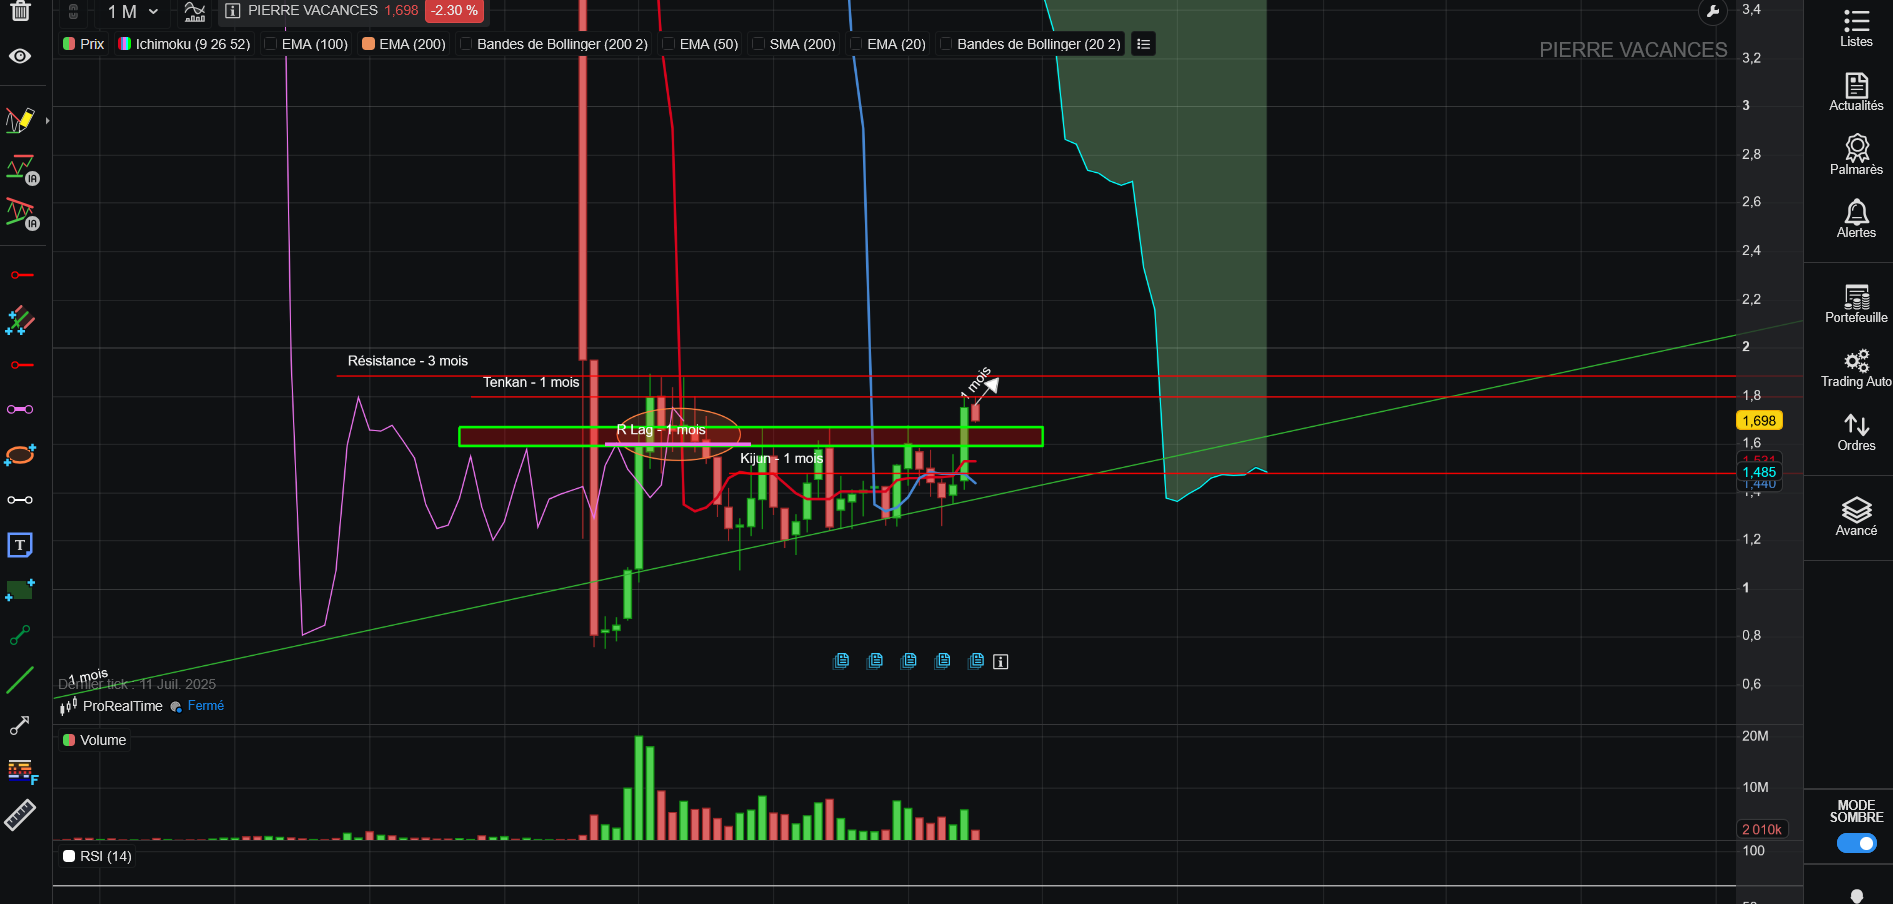Open the Alertes bell panel
This screenshot has height=904, width=1893.
[1856, 219]
